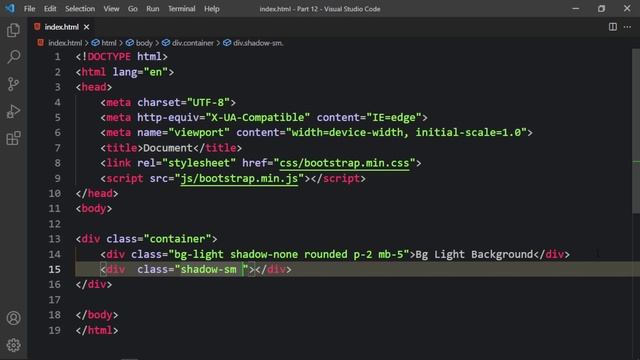This screenshot has width=640, height=360.
Task: Click index.html in the breadcrumb
Action: [65, 43]
